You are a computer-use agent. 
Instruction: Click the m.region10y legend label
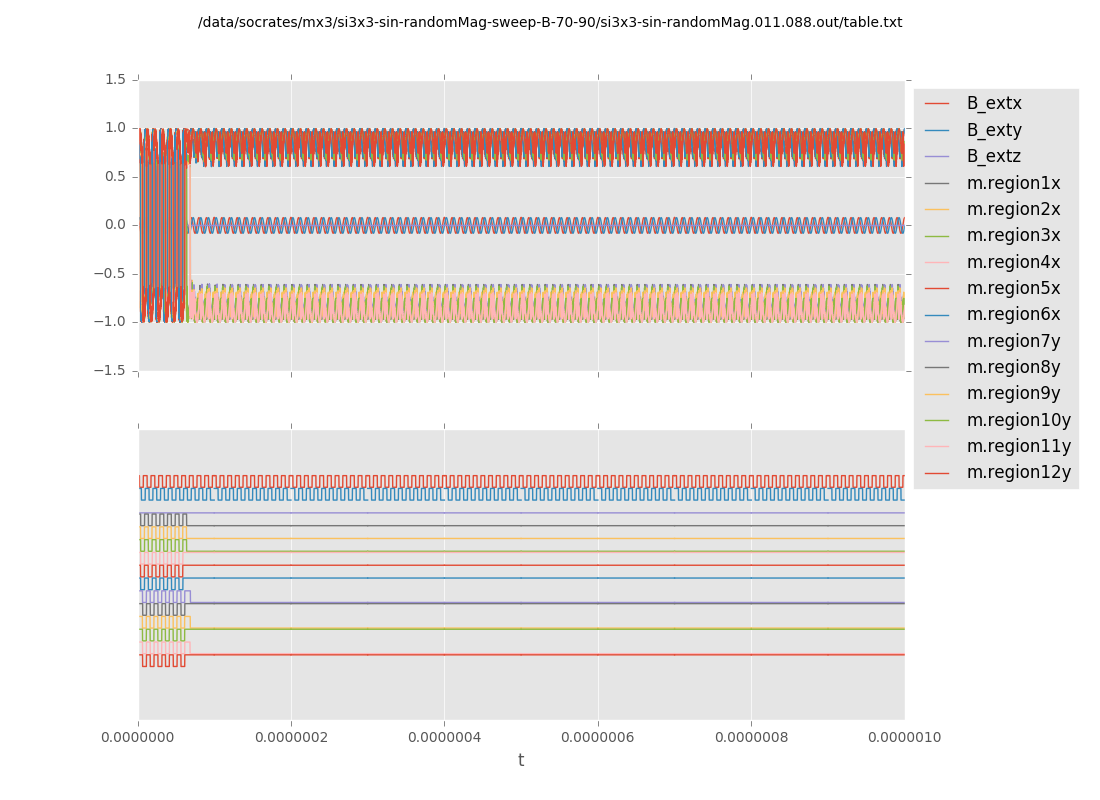1018,420
